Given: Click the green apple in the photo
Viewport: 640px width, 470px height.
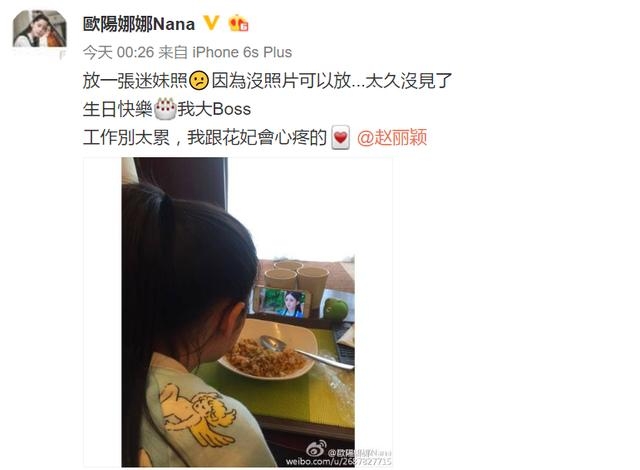Looking at the screenshot, I should (x=336, y=309).
